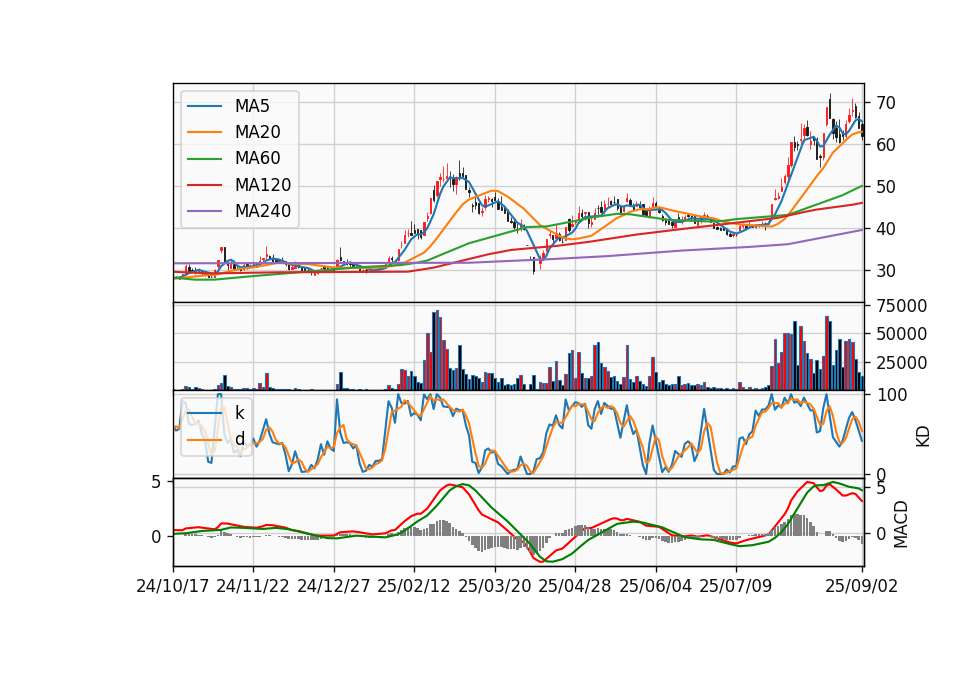
Task: Click the 24/10/17 date axis label
Action: pyautogui.click(x=173, y=586)
